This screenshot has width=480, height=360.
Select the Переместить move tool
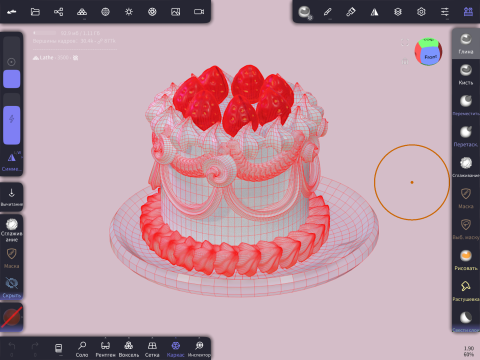pyautogui.click(x=466, y=105)
